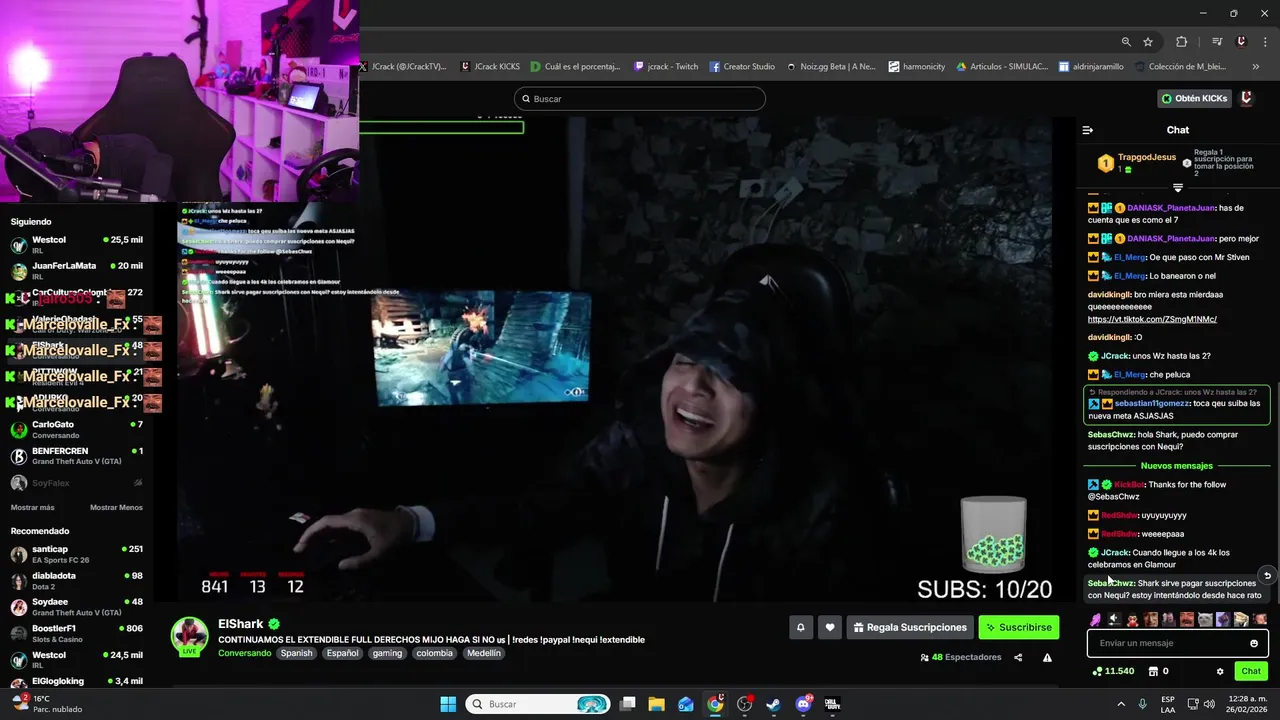Open Chrome extensions puzzle icon
This screenshot has height=720, width=1280.
(1181, 41)
